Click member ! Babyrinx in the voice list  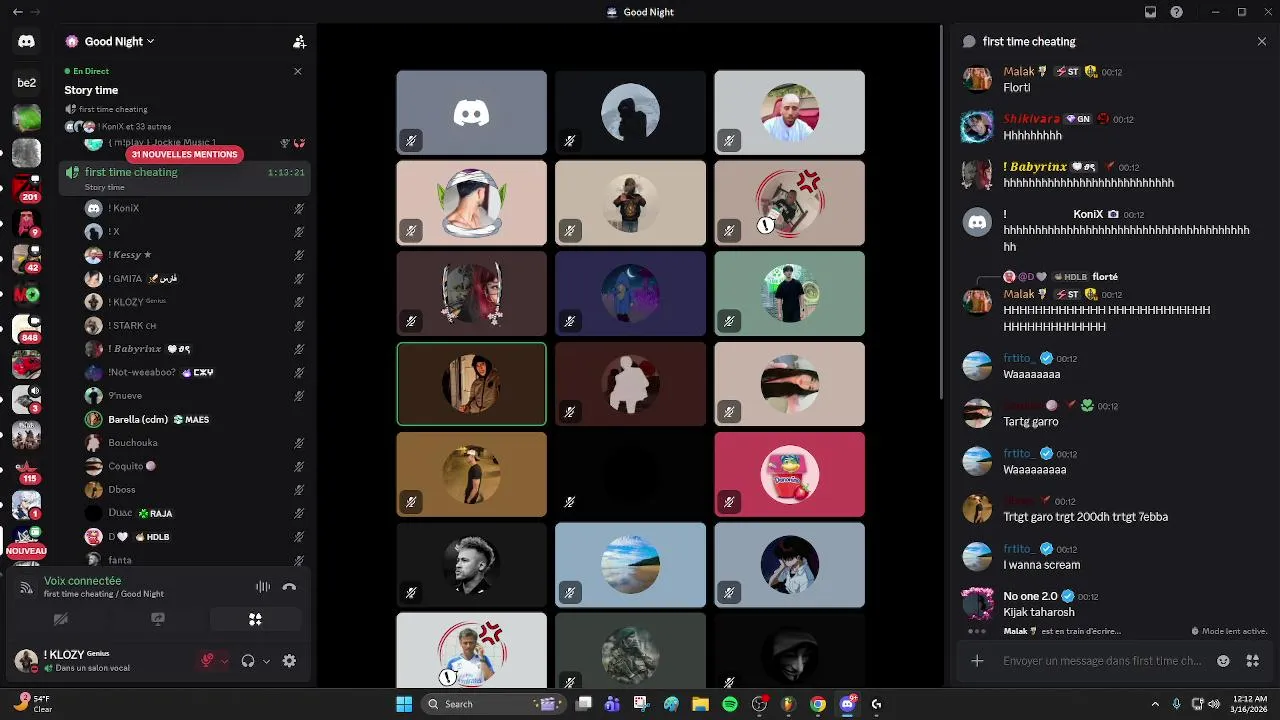point(196,349)
